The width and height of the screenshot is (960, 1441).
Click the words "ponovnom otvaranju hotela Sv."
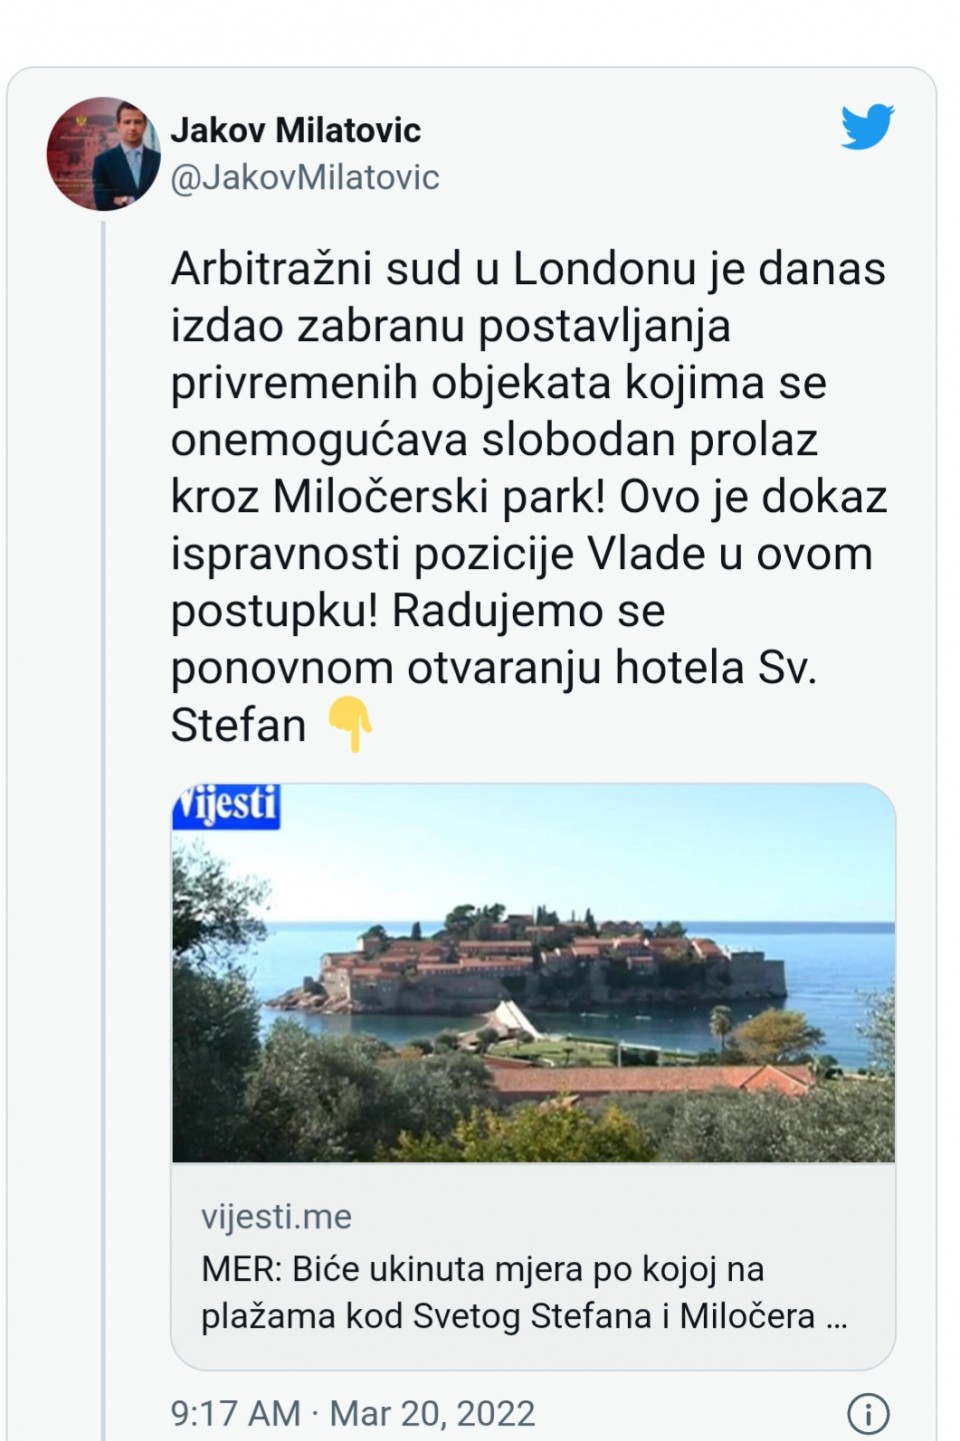tap(494, 668)
